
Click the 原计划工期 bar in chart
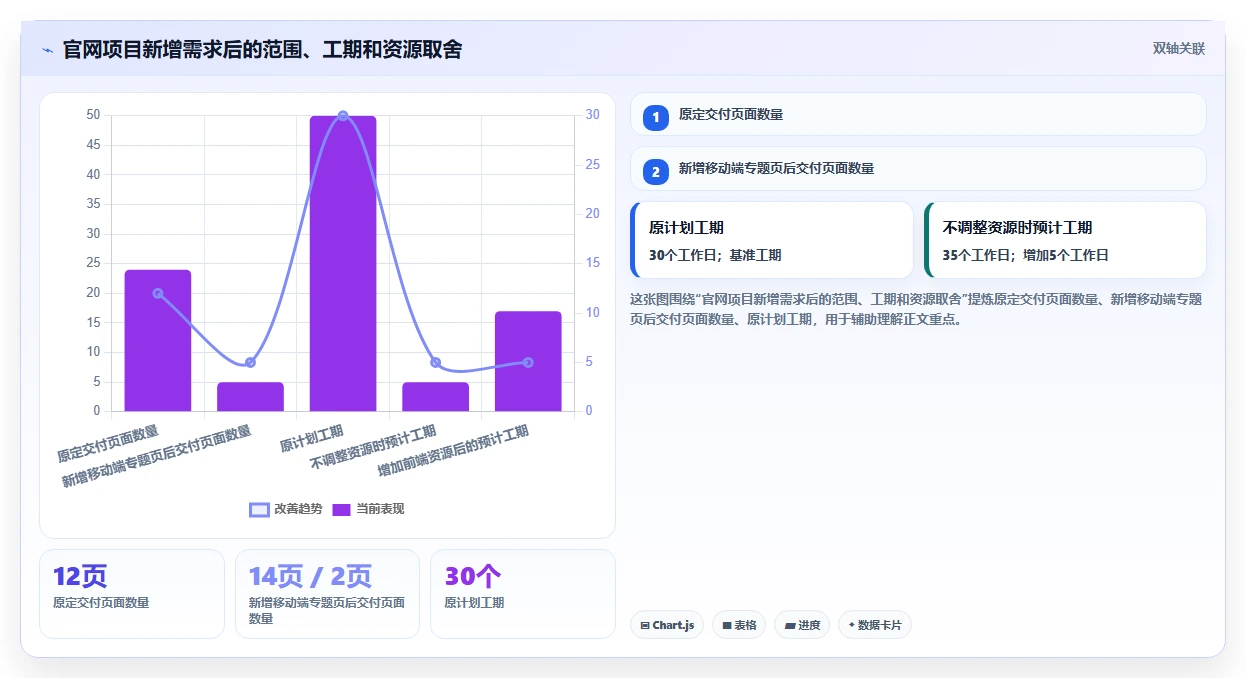click(x=343, y=263)
